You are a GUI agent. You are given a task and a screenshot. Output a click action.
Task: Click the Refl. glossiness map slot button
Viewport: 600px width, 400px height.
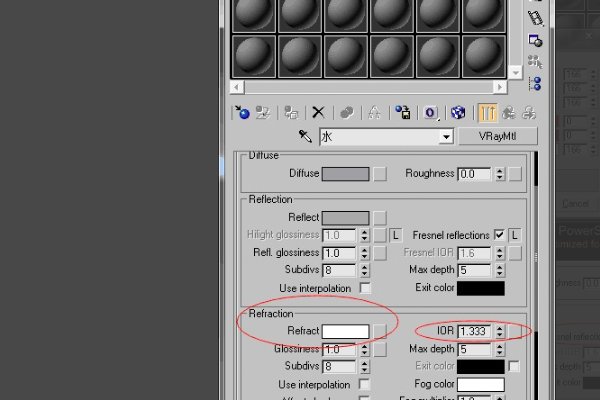click(x=380, y=253)
